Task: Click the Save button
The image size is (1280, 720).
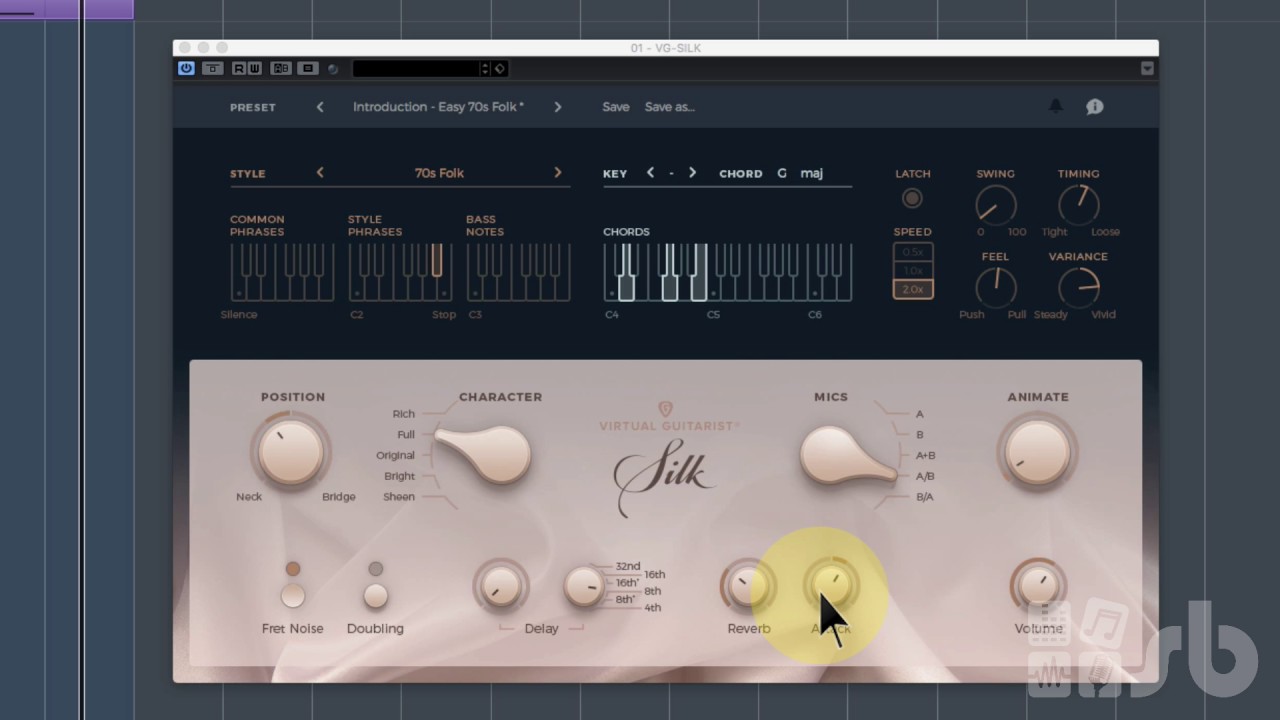Action: (616, 107)
